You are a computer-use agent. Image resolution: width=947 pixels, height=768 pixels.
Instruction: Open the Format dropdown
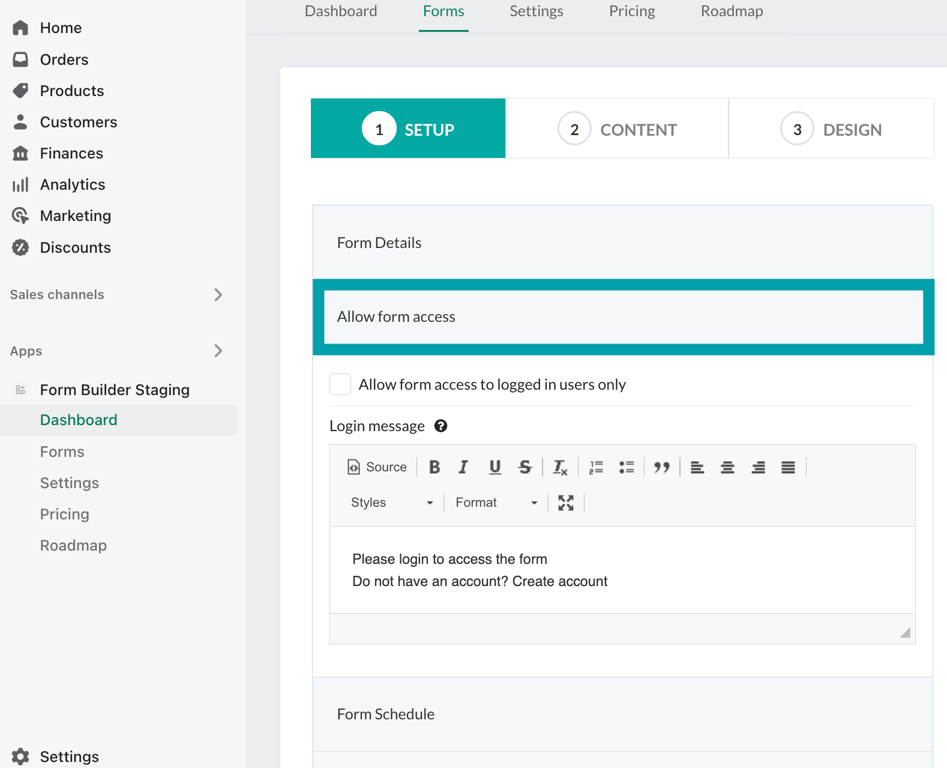pyautogui.click(x=496, y=503)
